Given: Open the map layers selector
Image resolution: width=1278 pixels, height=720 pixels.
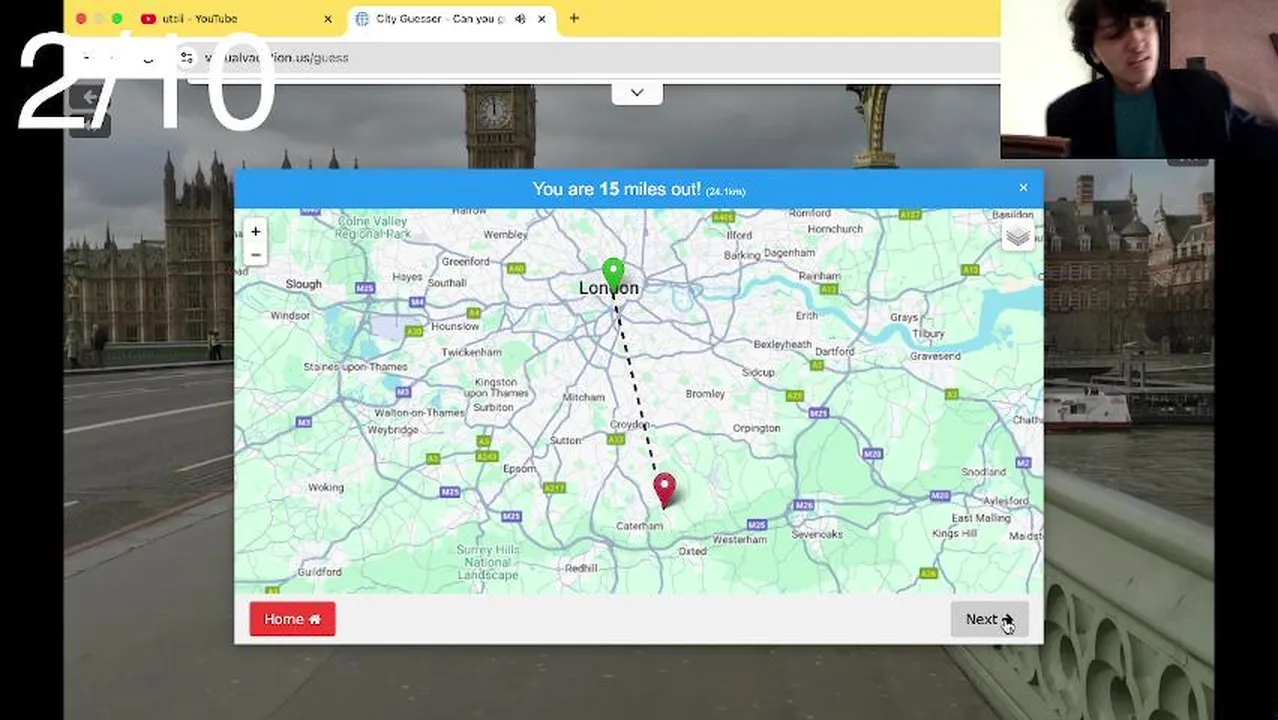Looking at the screenshot, I should pyautogui.click(x=1017, y=237).
